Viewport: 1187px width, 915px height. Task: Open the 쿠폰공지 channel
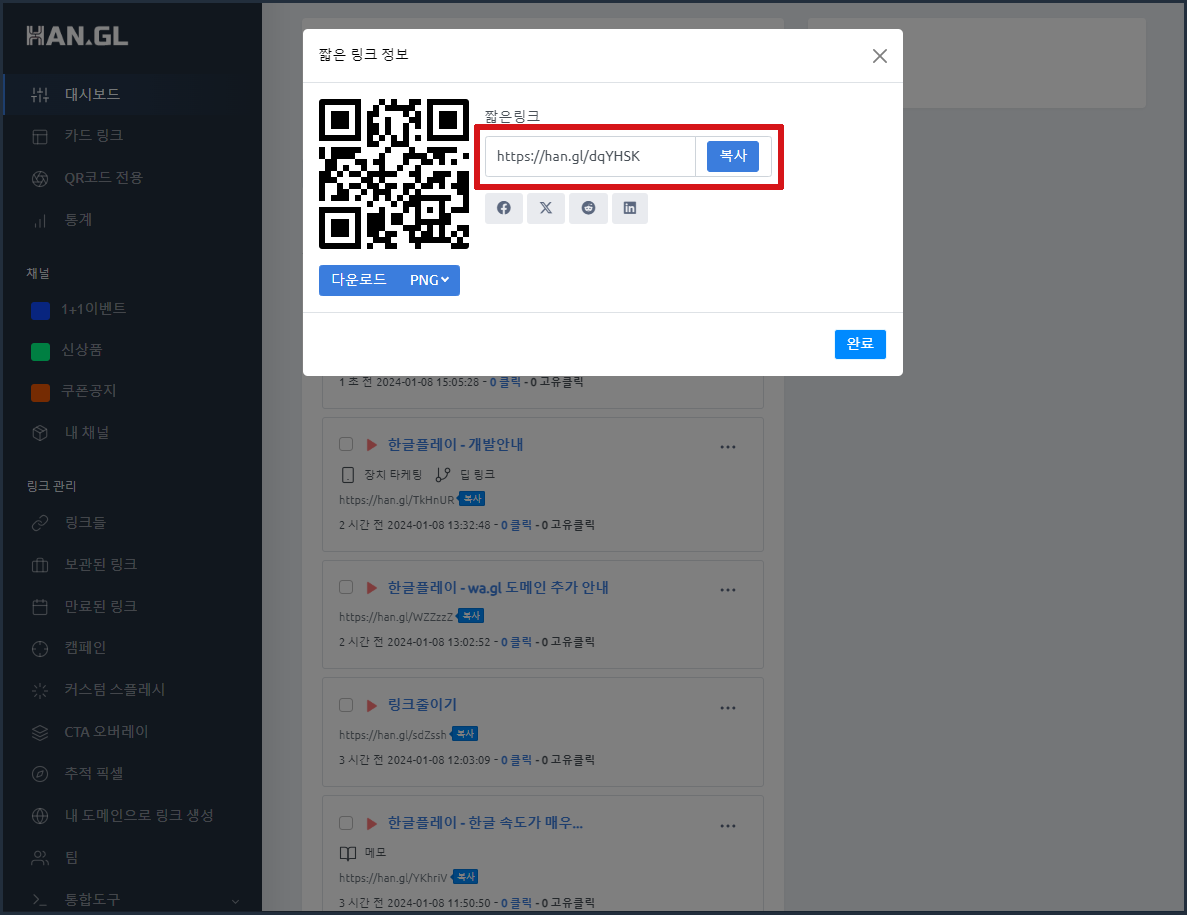[x=89, y=391]
